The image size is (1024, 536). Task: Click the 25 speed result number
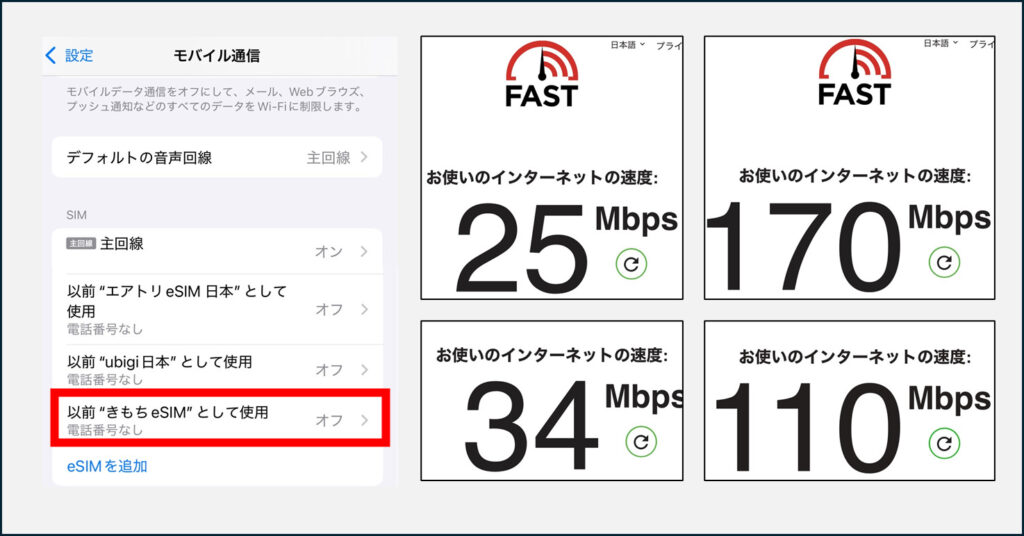tap(520, 248)
